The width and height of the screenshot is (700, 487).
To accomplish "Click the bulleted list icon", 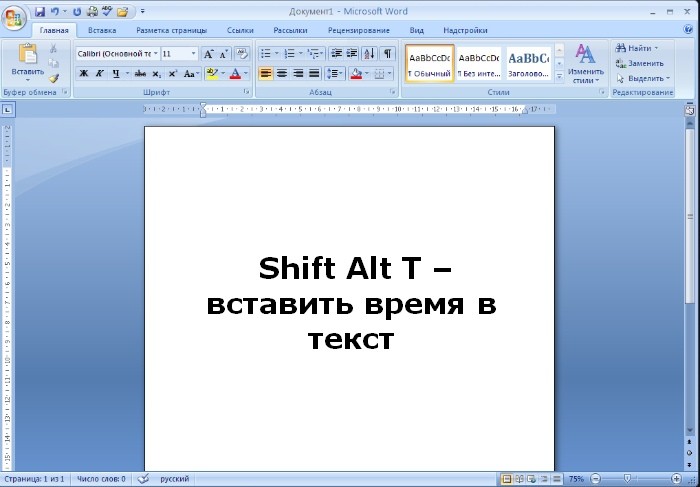I will point(266,54).
